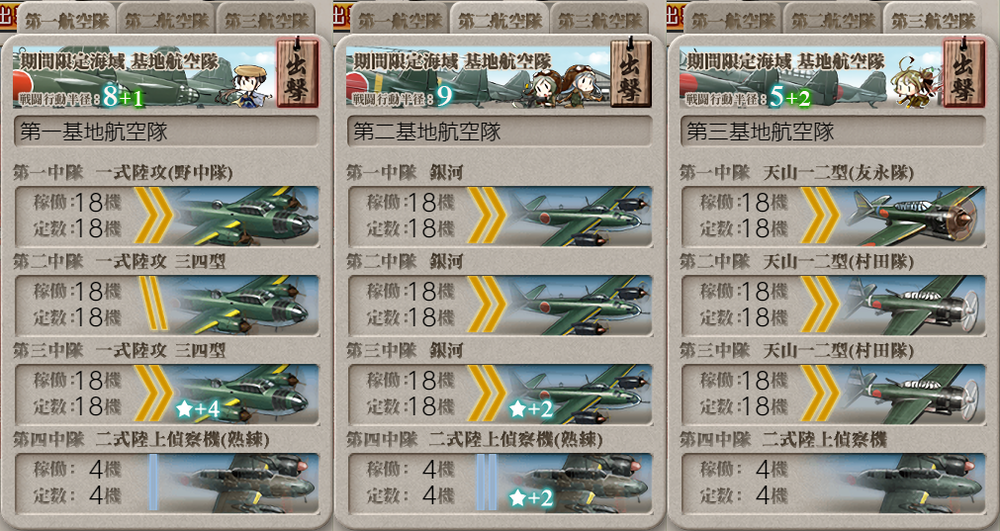Viewport: 1000px width, 531px height.
Task: Toggle the 出撃 sign on second air base
Action: [631, 73]
